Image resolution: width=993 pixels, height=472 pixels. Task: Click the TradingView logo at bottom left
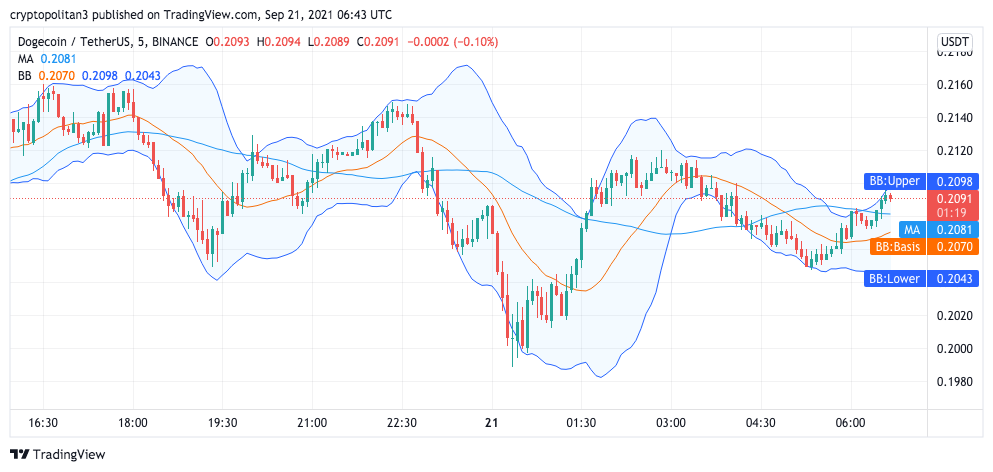pyautogui.click(x=58, y=454)
